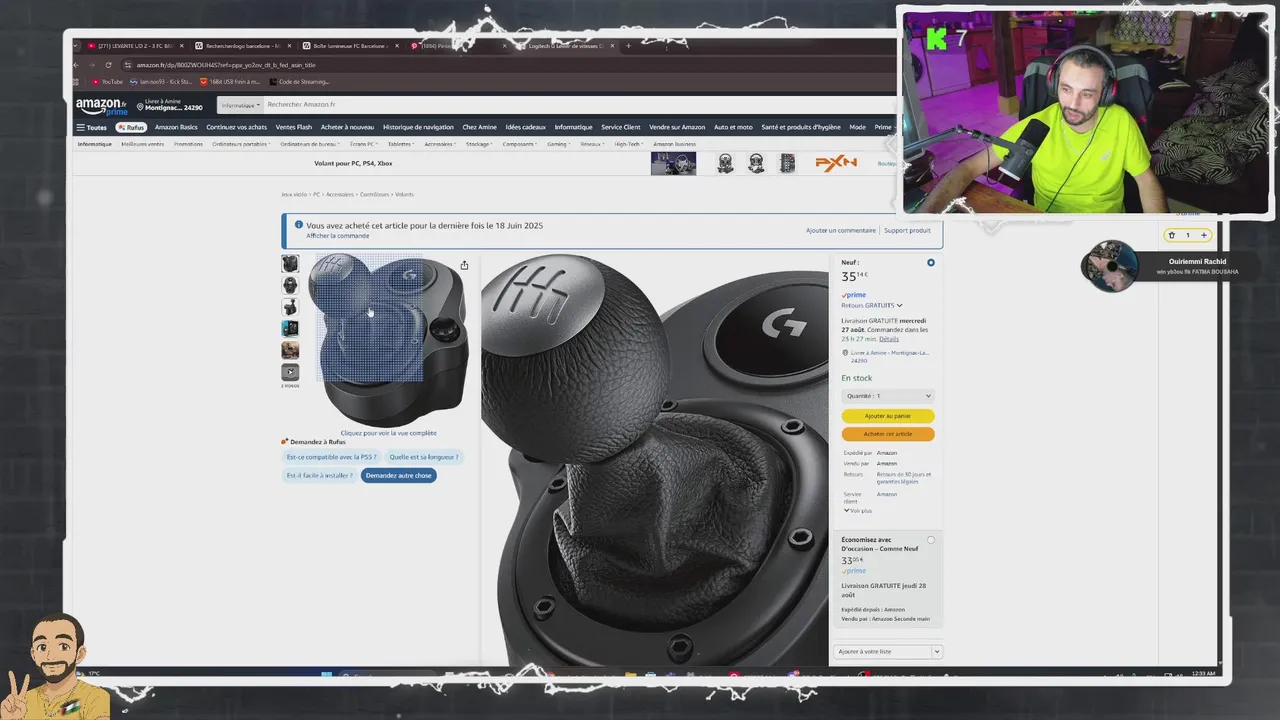Ask Rufus Quelle est sa longueur
Viewport: 1280px width, 720px height.
coord(424,457)
